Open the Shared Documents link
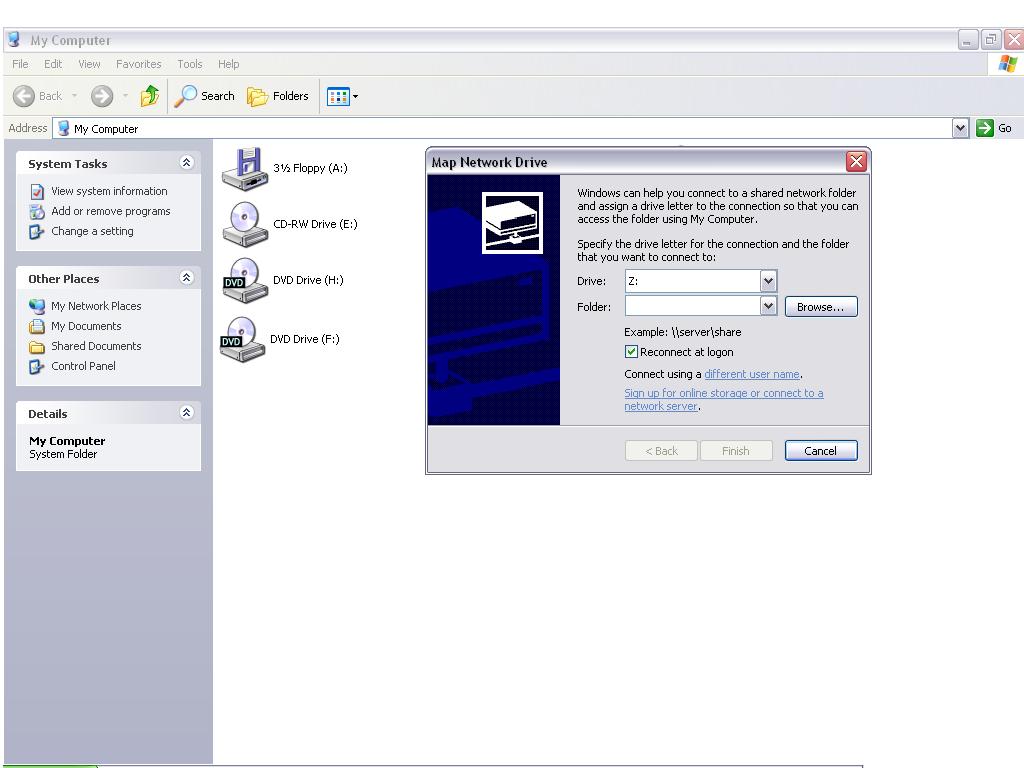 coord(96,346)
